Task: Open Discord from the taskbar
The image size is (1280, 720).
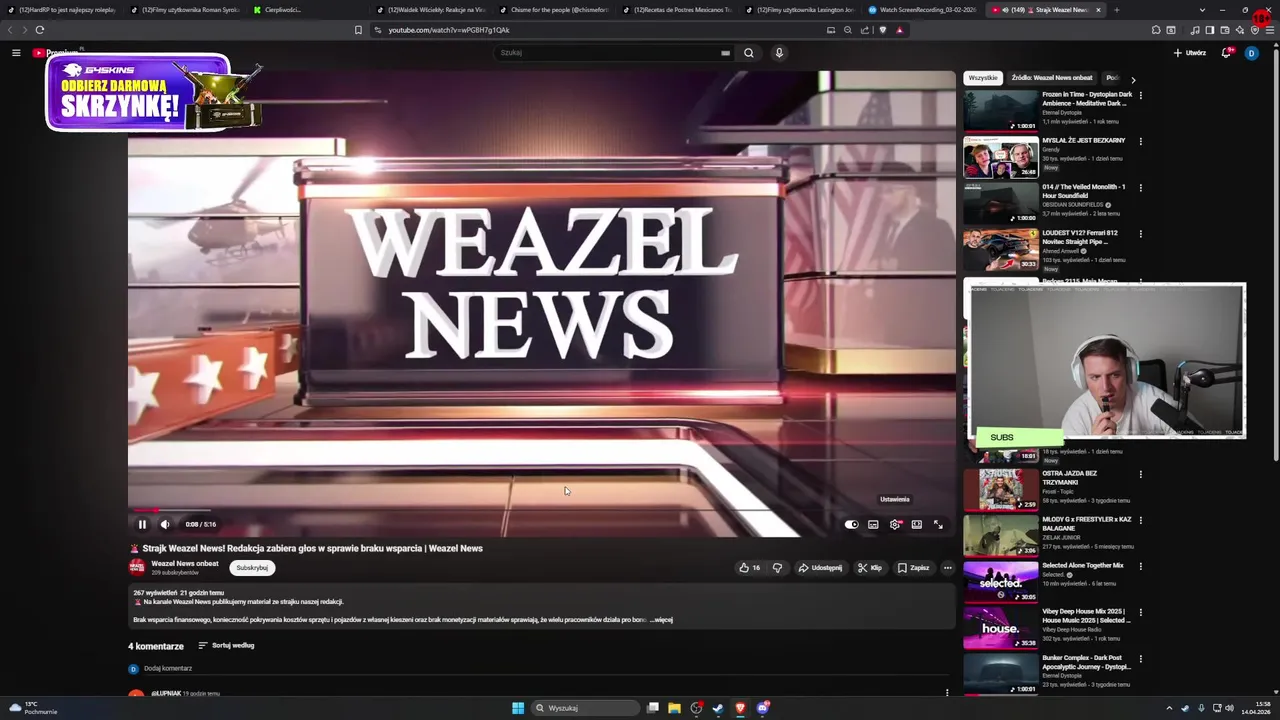Action: 763,708
